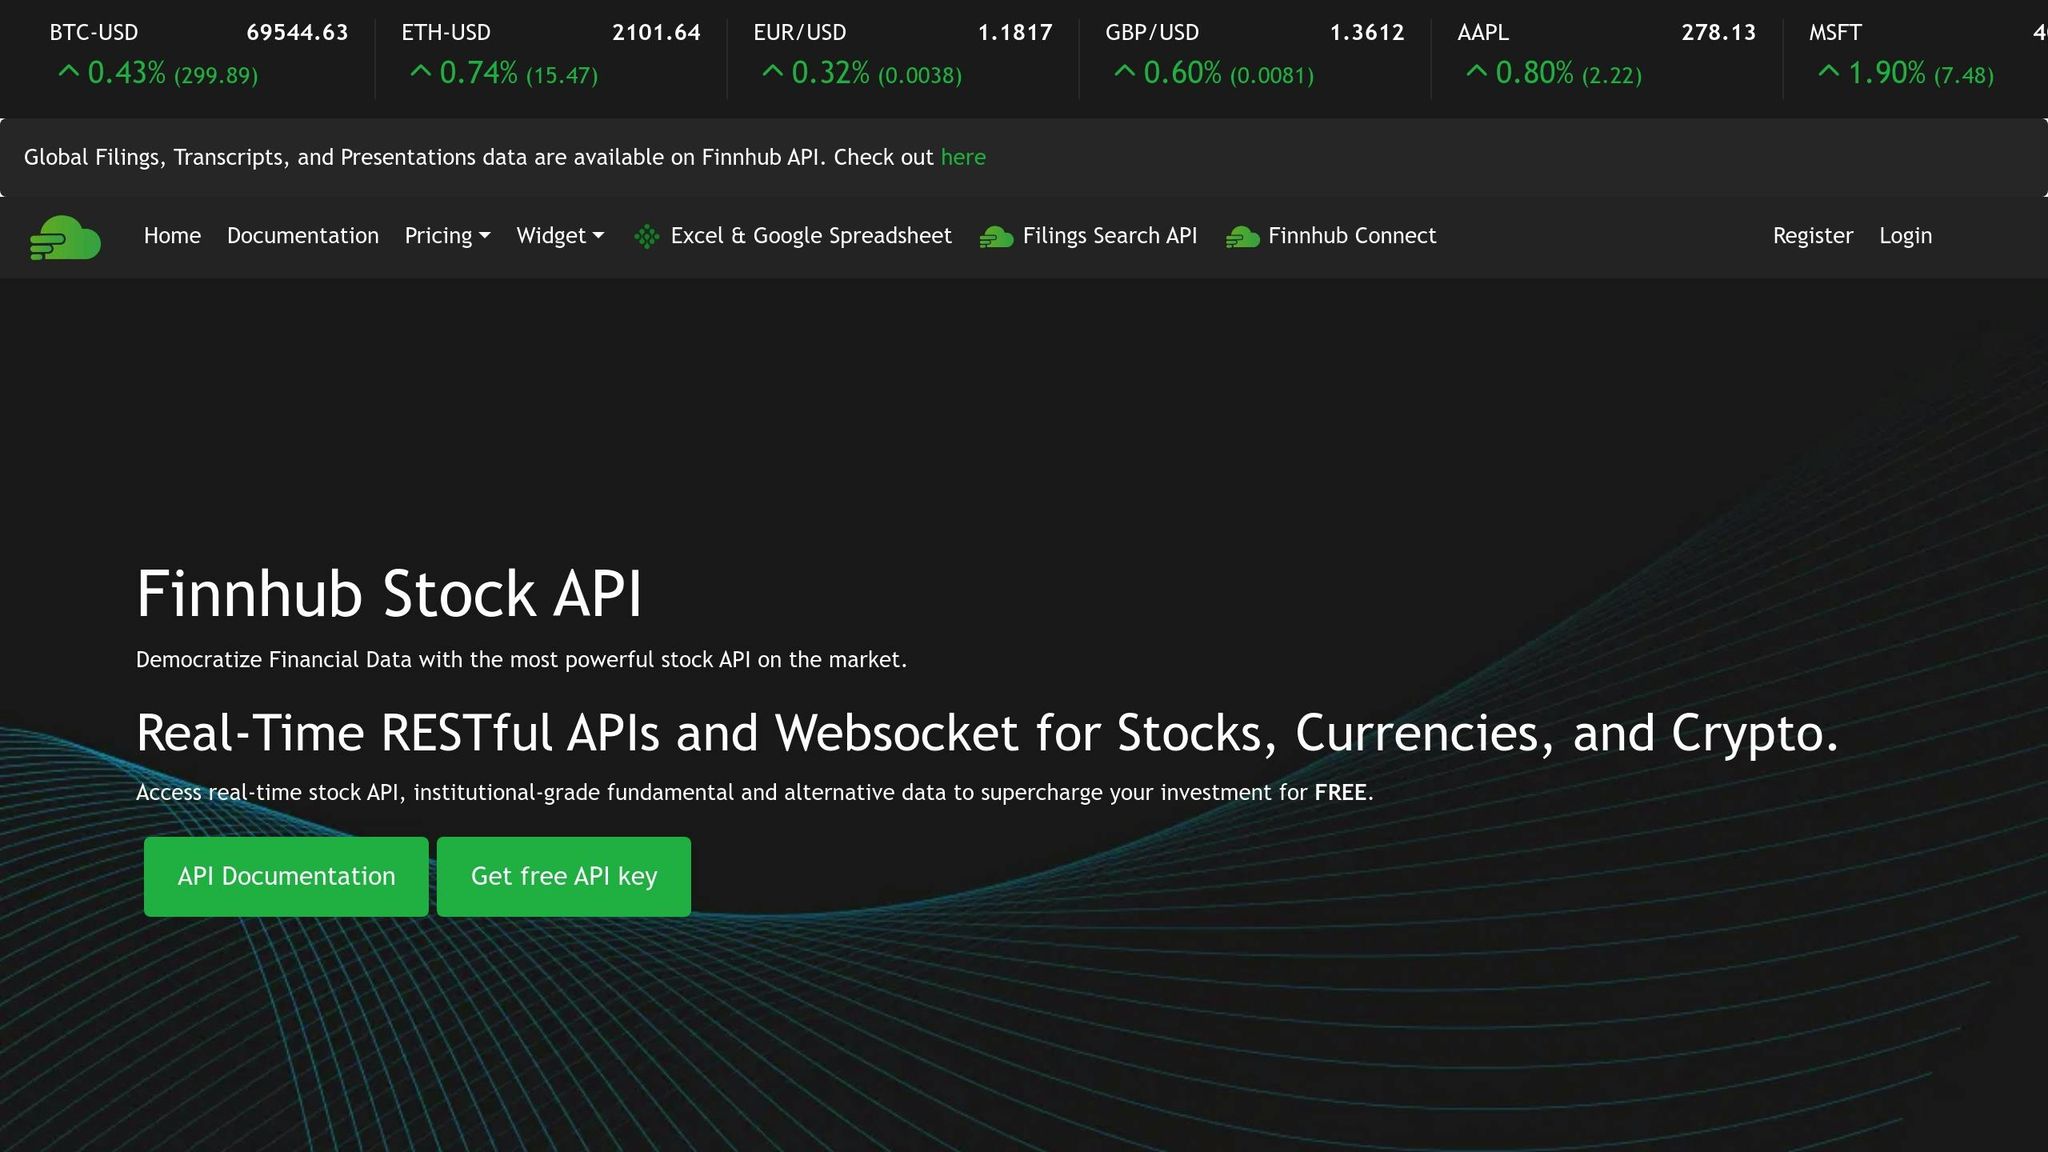Open the Widget dropdown menu
This screenshot has width=2048, height=1152.
[560, 236]
